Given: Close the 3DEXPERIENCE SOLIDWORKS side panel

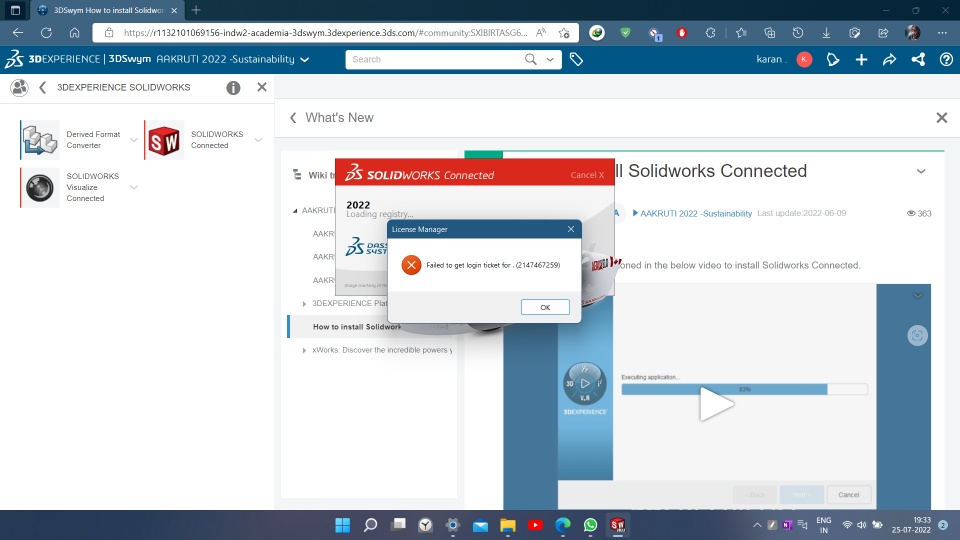Looking at the screenshot, I should pyautogui.click(x=262, y=87).
